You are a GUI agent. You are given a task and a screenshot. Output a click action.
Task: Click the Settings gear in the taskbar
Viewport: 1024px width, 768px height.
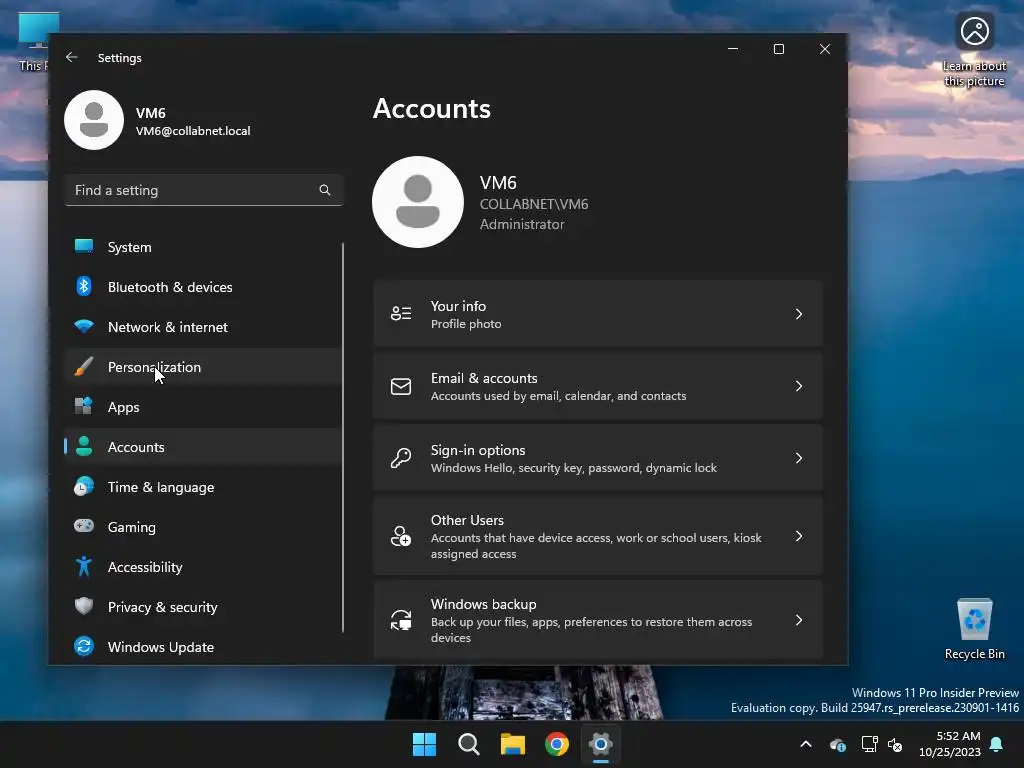tap(601, 744)
